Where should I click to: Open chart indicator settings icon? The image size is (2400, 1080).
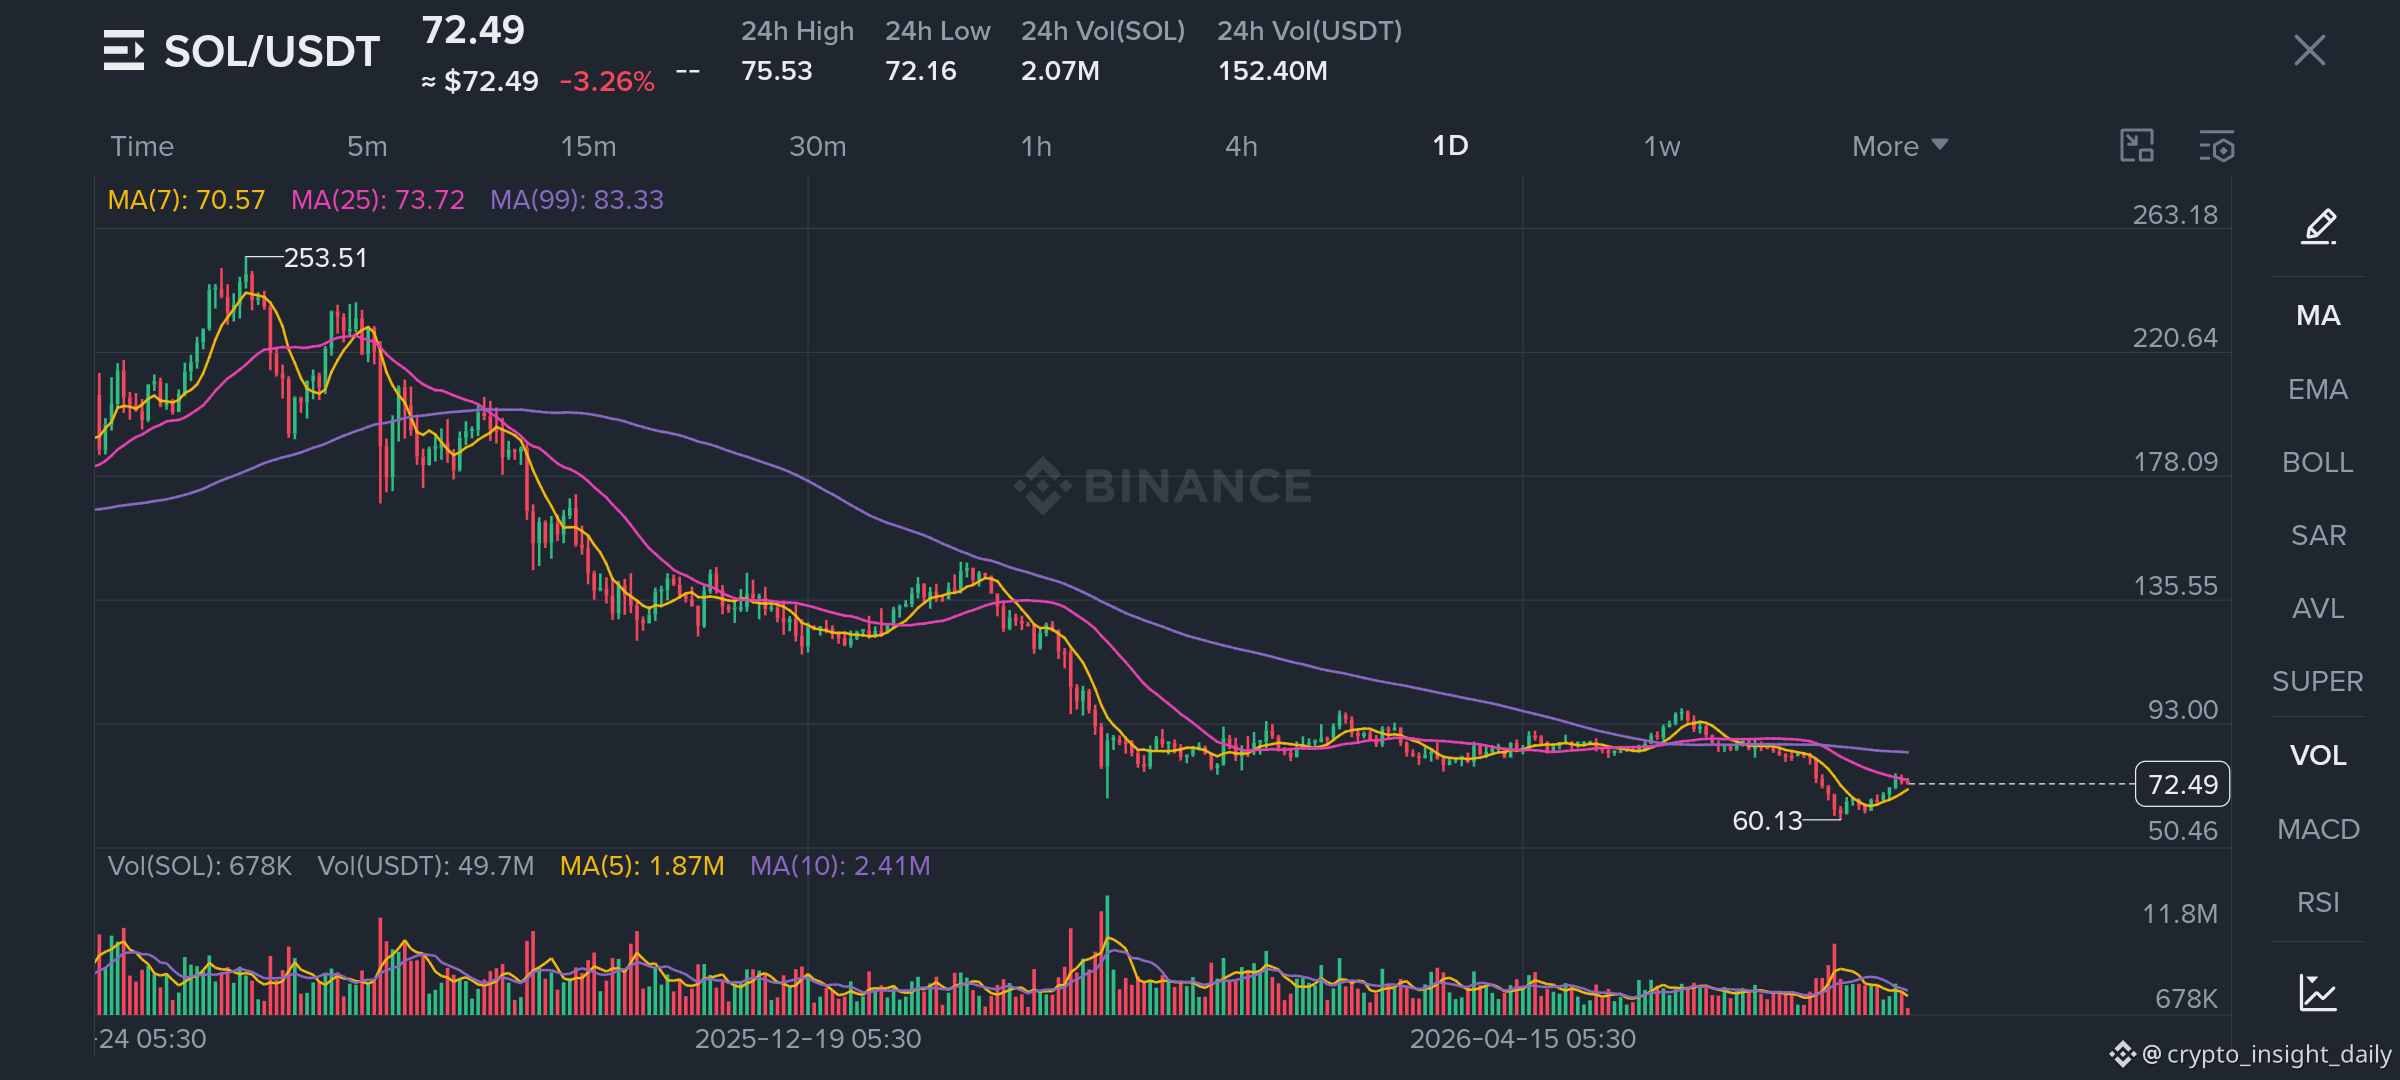tap(2217, 146)
